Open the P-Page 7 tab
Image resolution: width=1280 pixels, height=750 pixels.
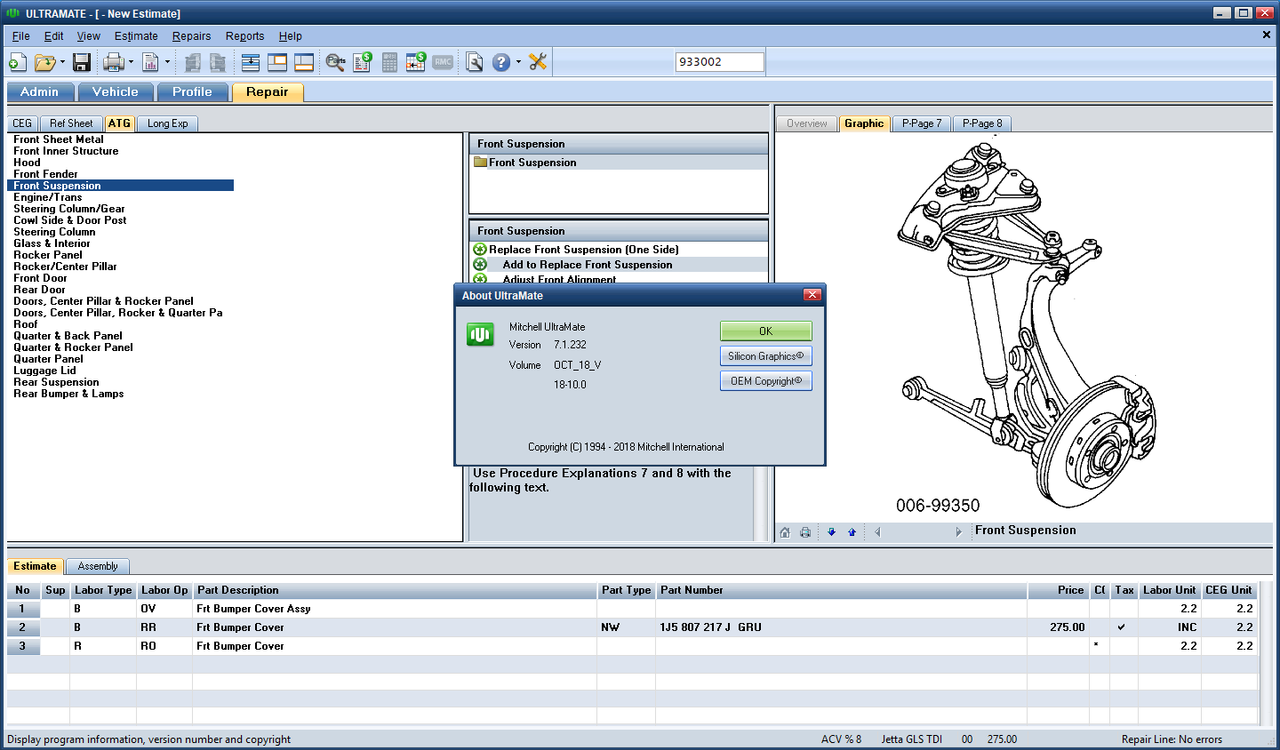pos(921,124)
